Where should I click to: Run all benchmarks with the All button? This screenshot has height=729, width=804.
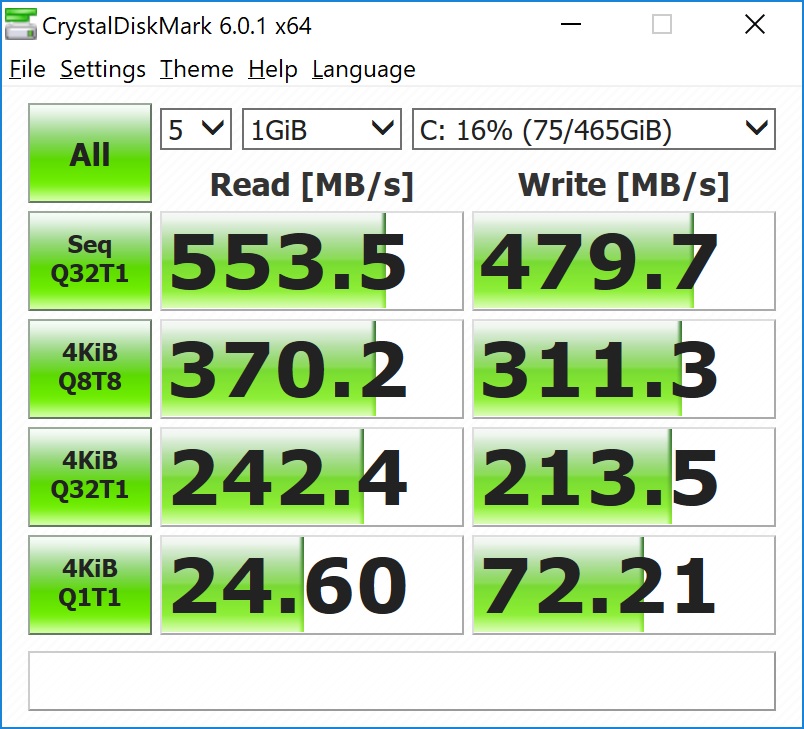point(90,153)
